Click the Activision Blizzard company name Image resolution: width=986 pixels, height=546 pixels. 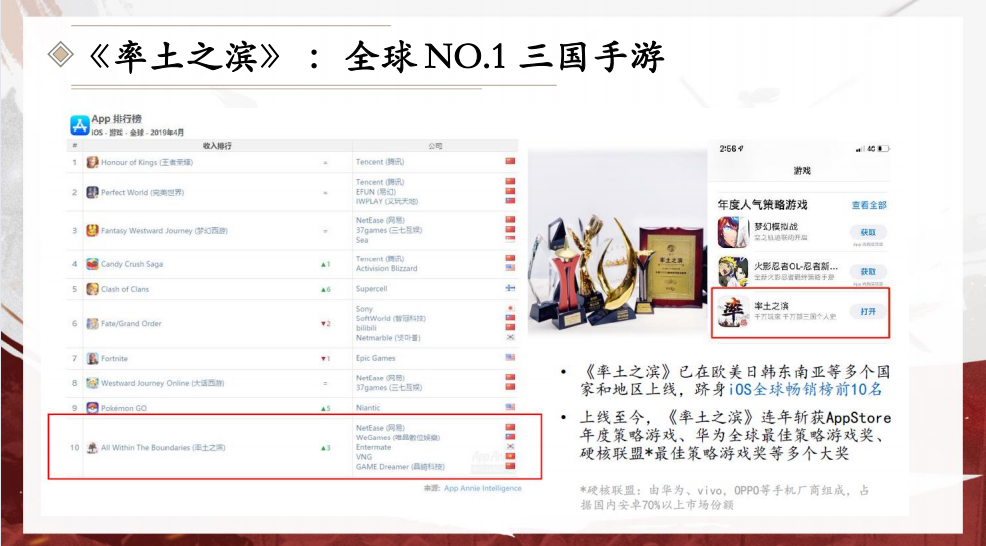(x=387, y=268)
